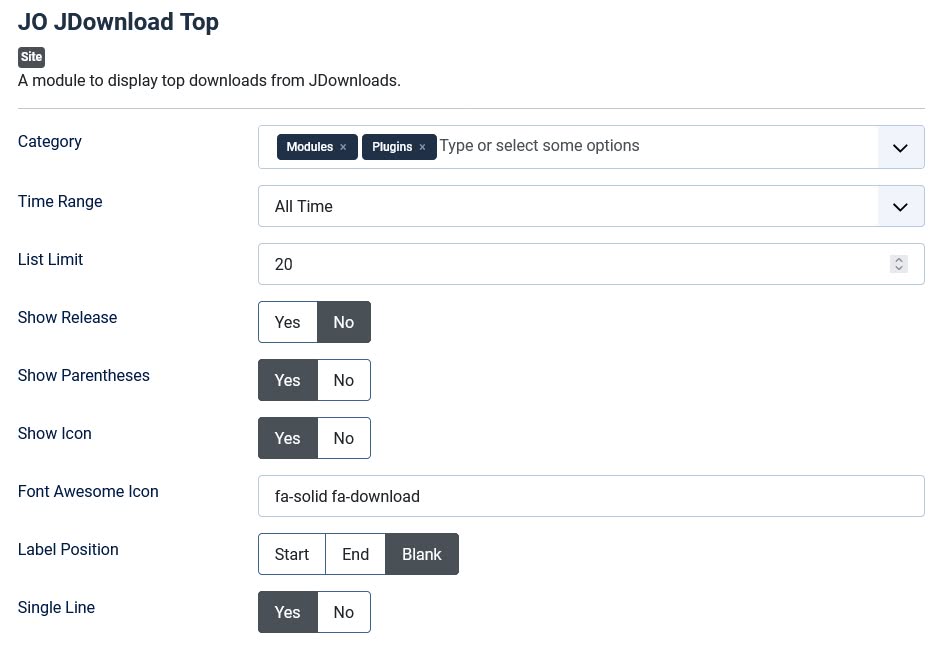Click the Site badge

(x=31, y=57)
